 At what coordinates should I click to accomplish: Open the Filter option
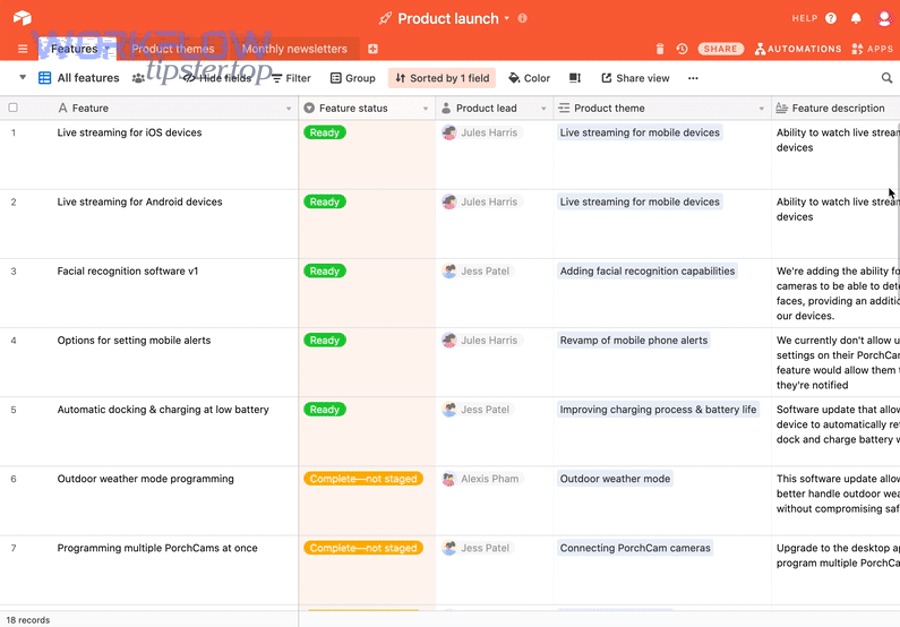tap(292, 78)
